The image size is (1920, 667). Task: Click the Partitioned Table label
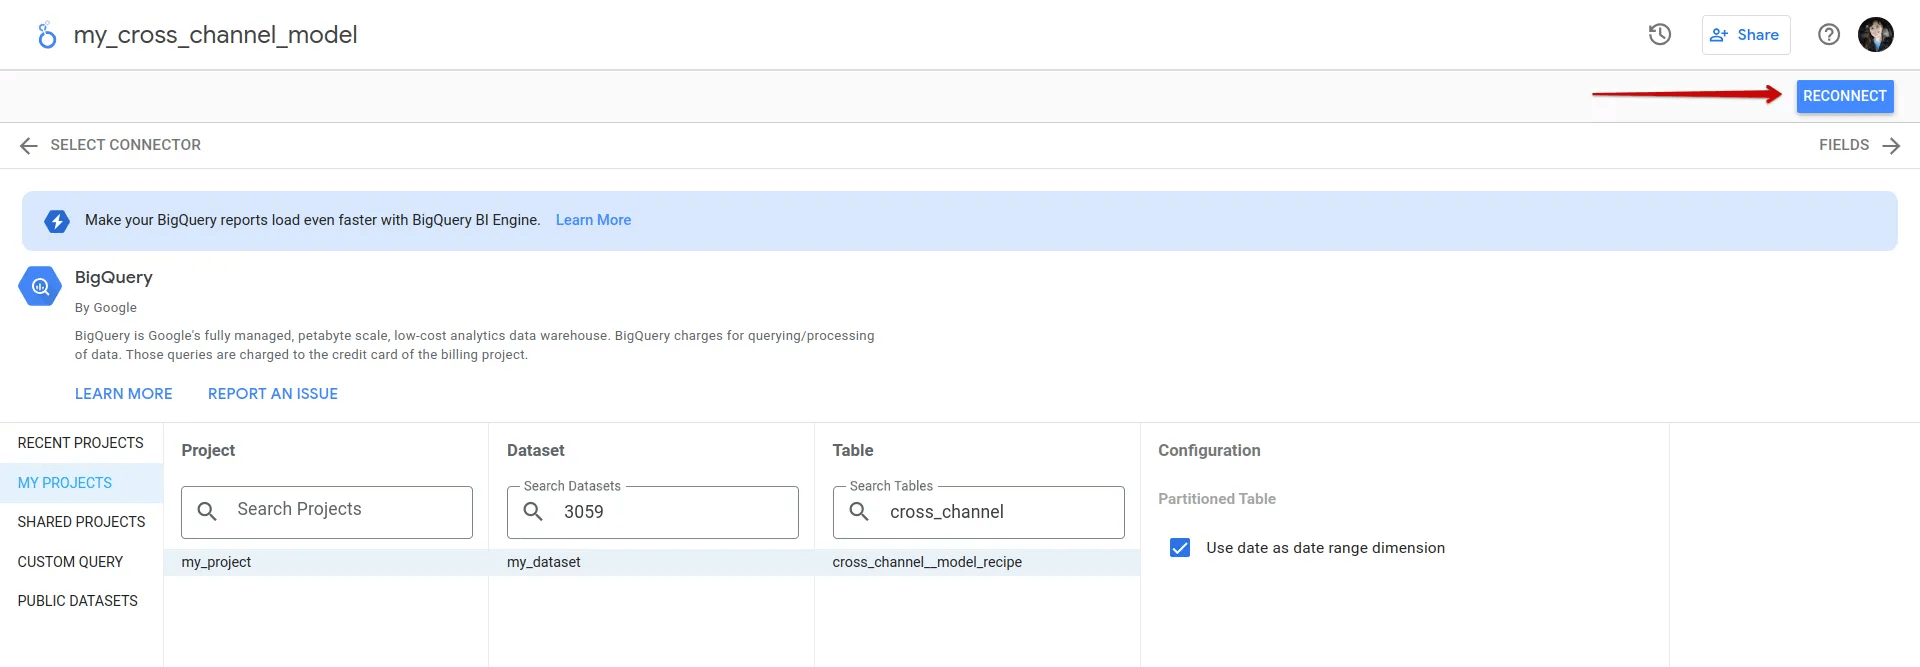tap(1217, 499)
